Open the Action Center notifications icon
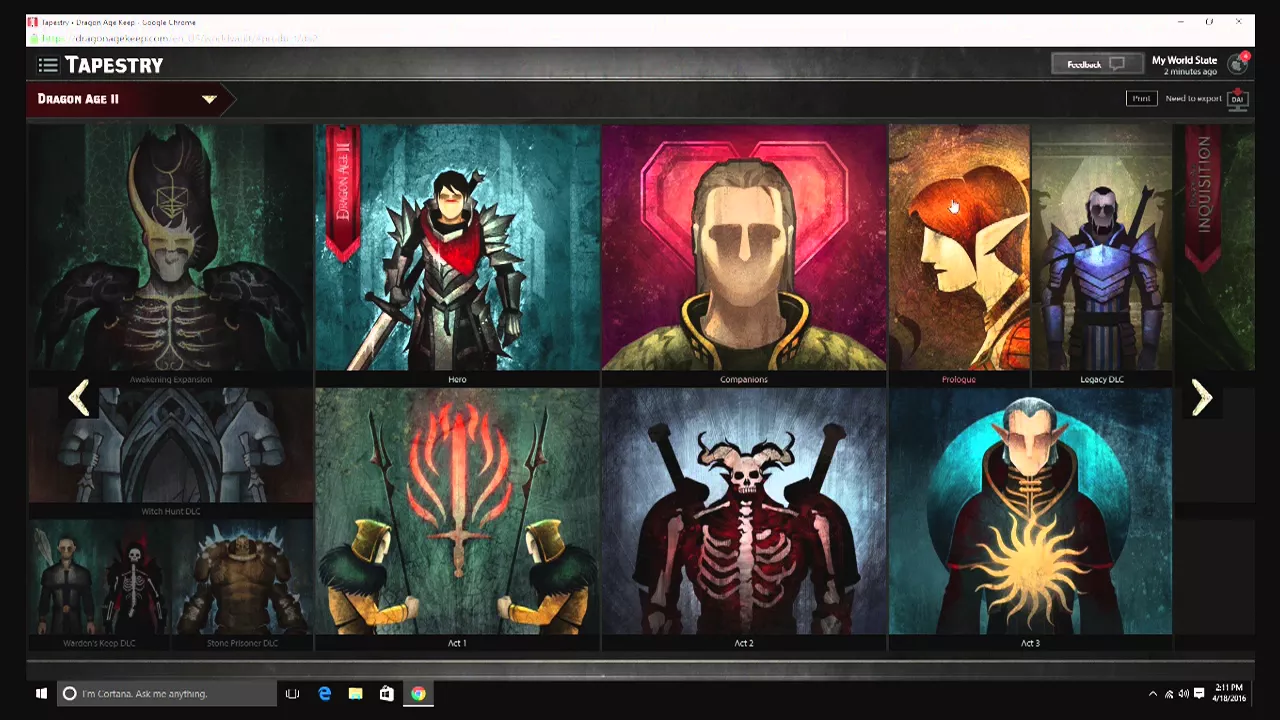This screenshot has height=720, width=1280. pyautogui.click(x=1199, y=694)
